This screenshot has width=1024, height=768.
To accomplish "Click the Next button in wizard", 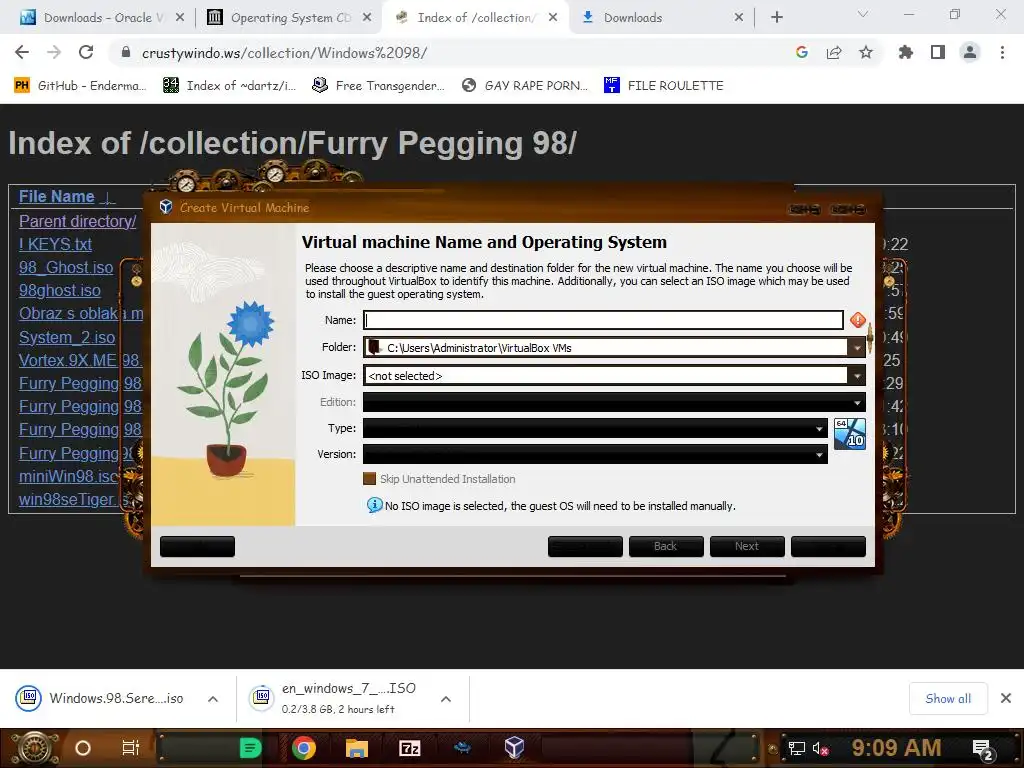I will coord(747,547).
